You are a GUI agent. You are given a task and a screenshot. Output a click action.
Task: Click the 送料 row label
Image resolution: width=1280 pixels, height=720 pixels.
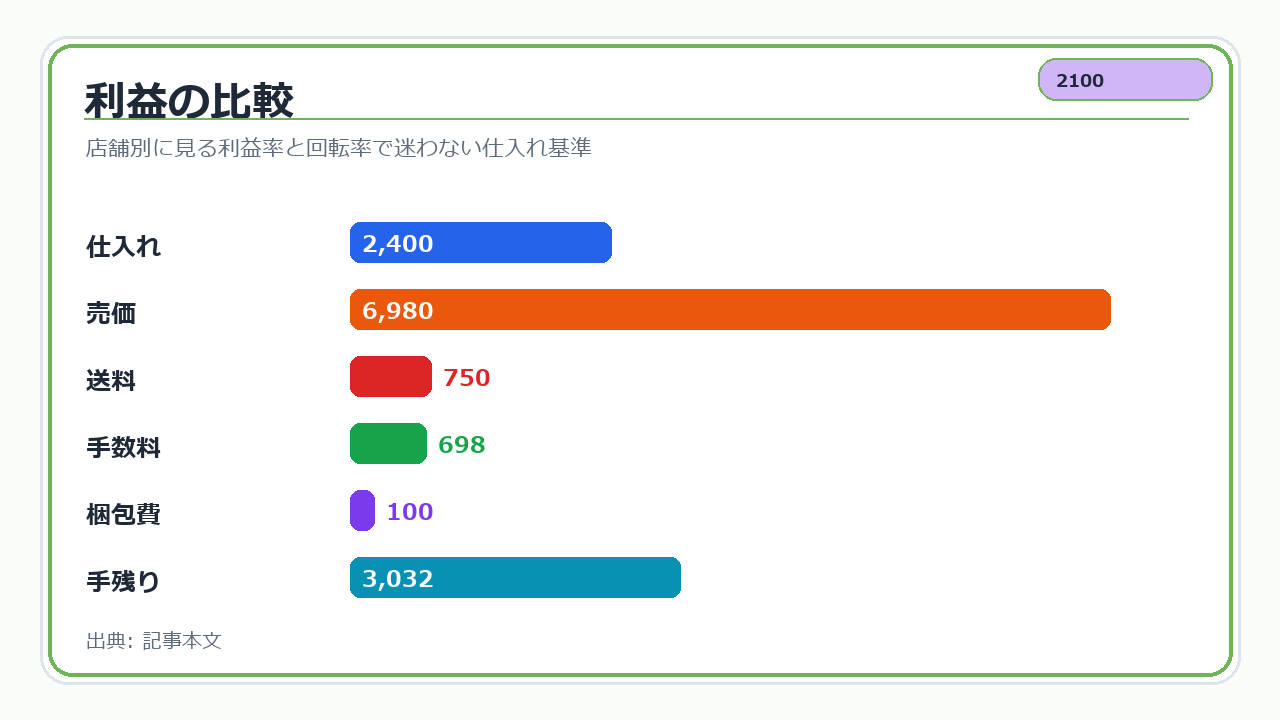[111, 381]
